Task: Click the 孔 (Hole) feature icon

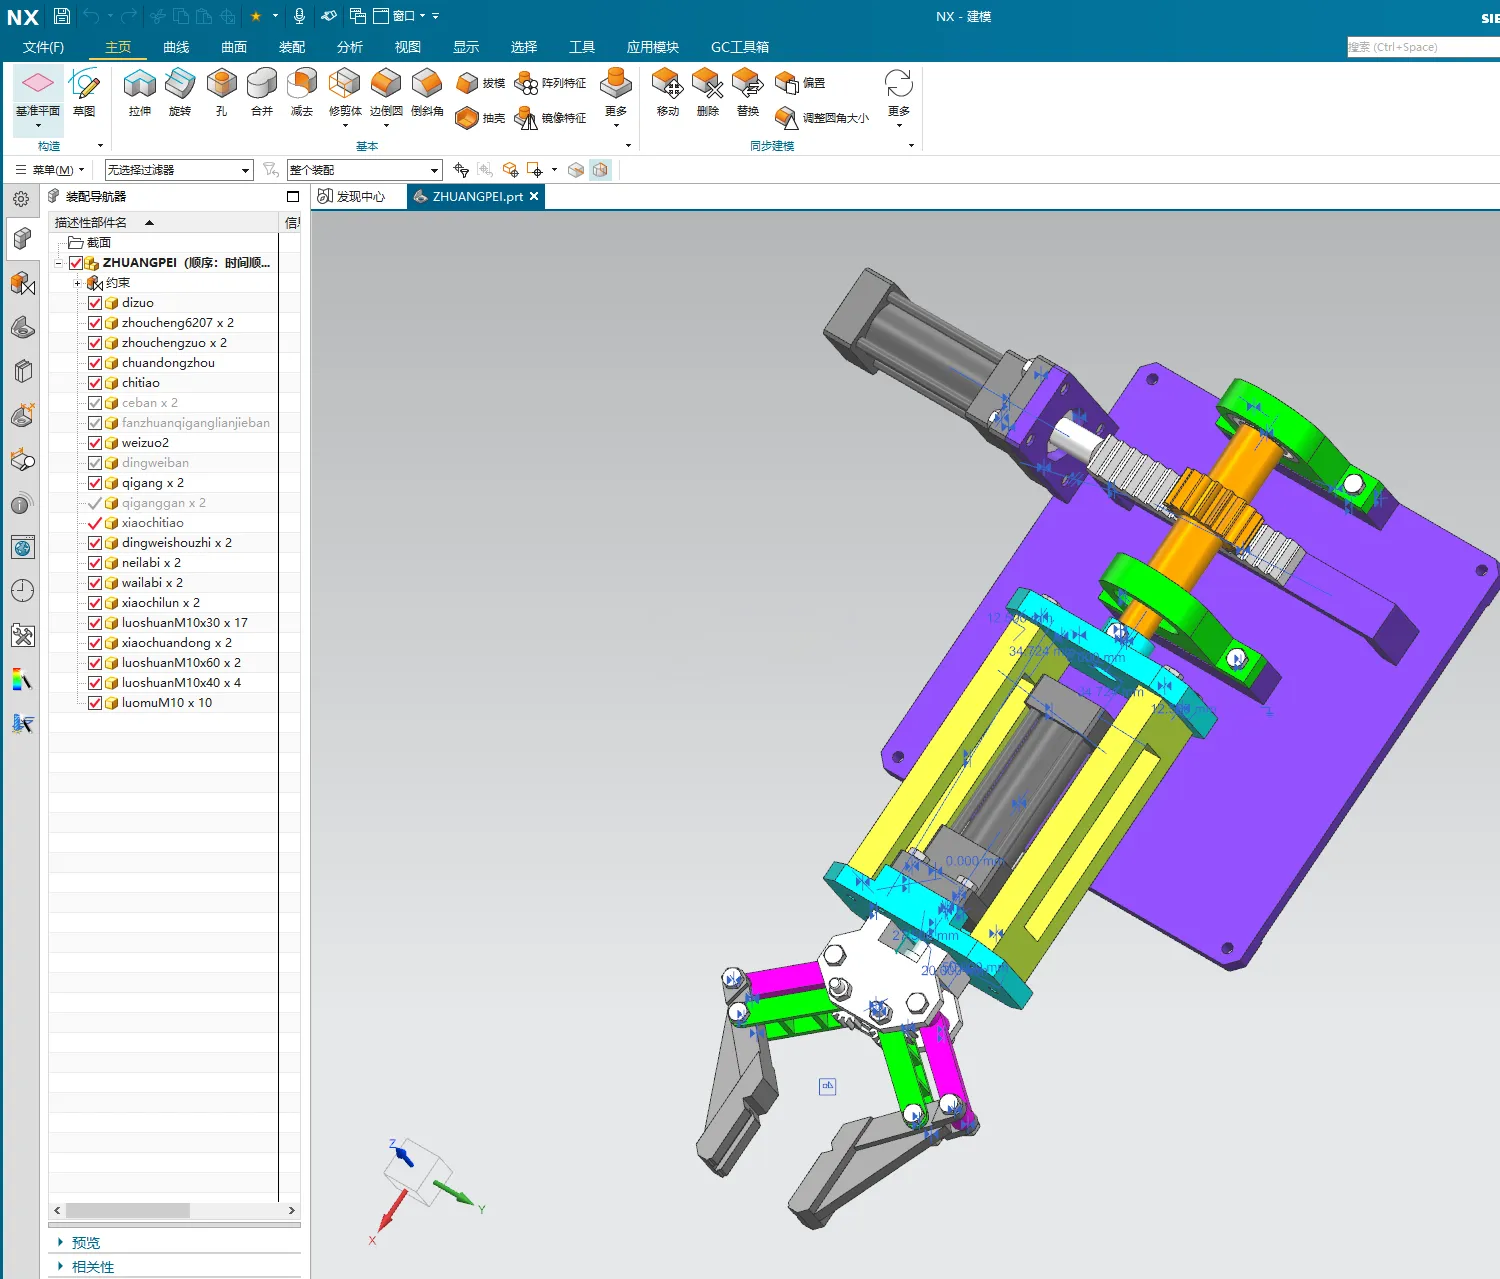Action: point(221,93)
